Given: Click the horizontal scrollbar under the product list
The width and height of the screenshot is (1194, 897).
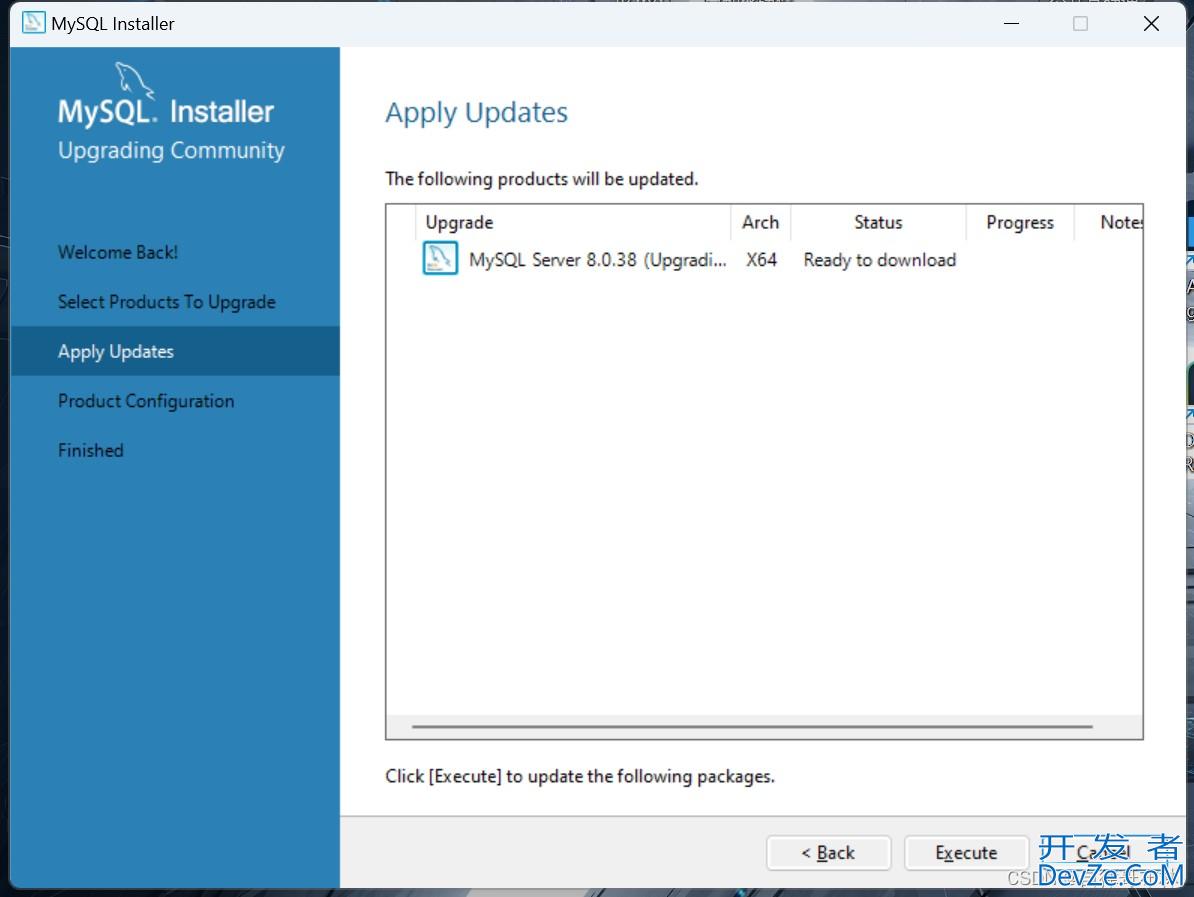Looking at the screenshot, I should pos(752,727).
